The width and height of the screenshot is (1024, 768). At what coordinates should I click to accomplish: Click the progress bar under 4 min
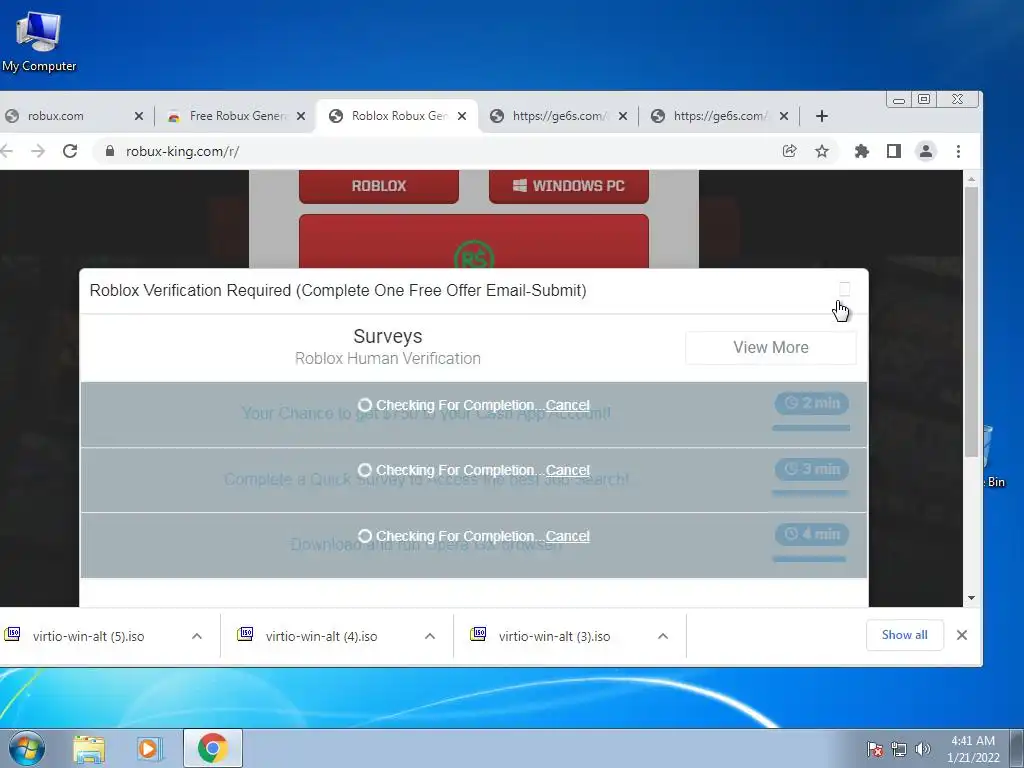(808, 559)
